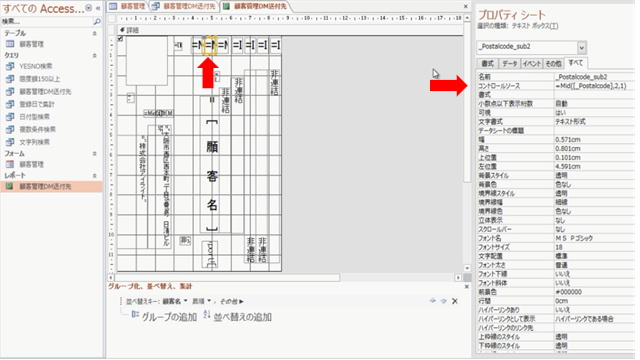The height and width of the screenshot is (360, 640).
Task: Click the checkbox control in the report corner
Action: click(x=120, y=39)
